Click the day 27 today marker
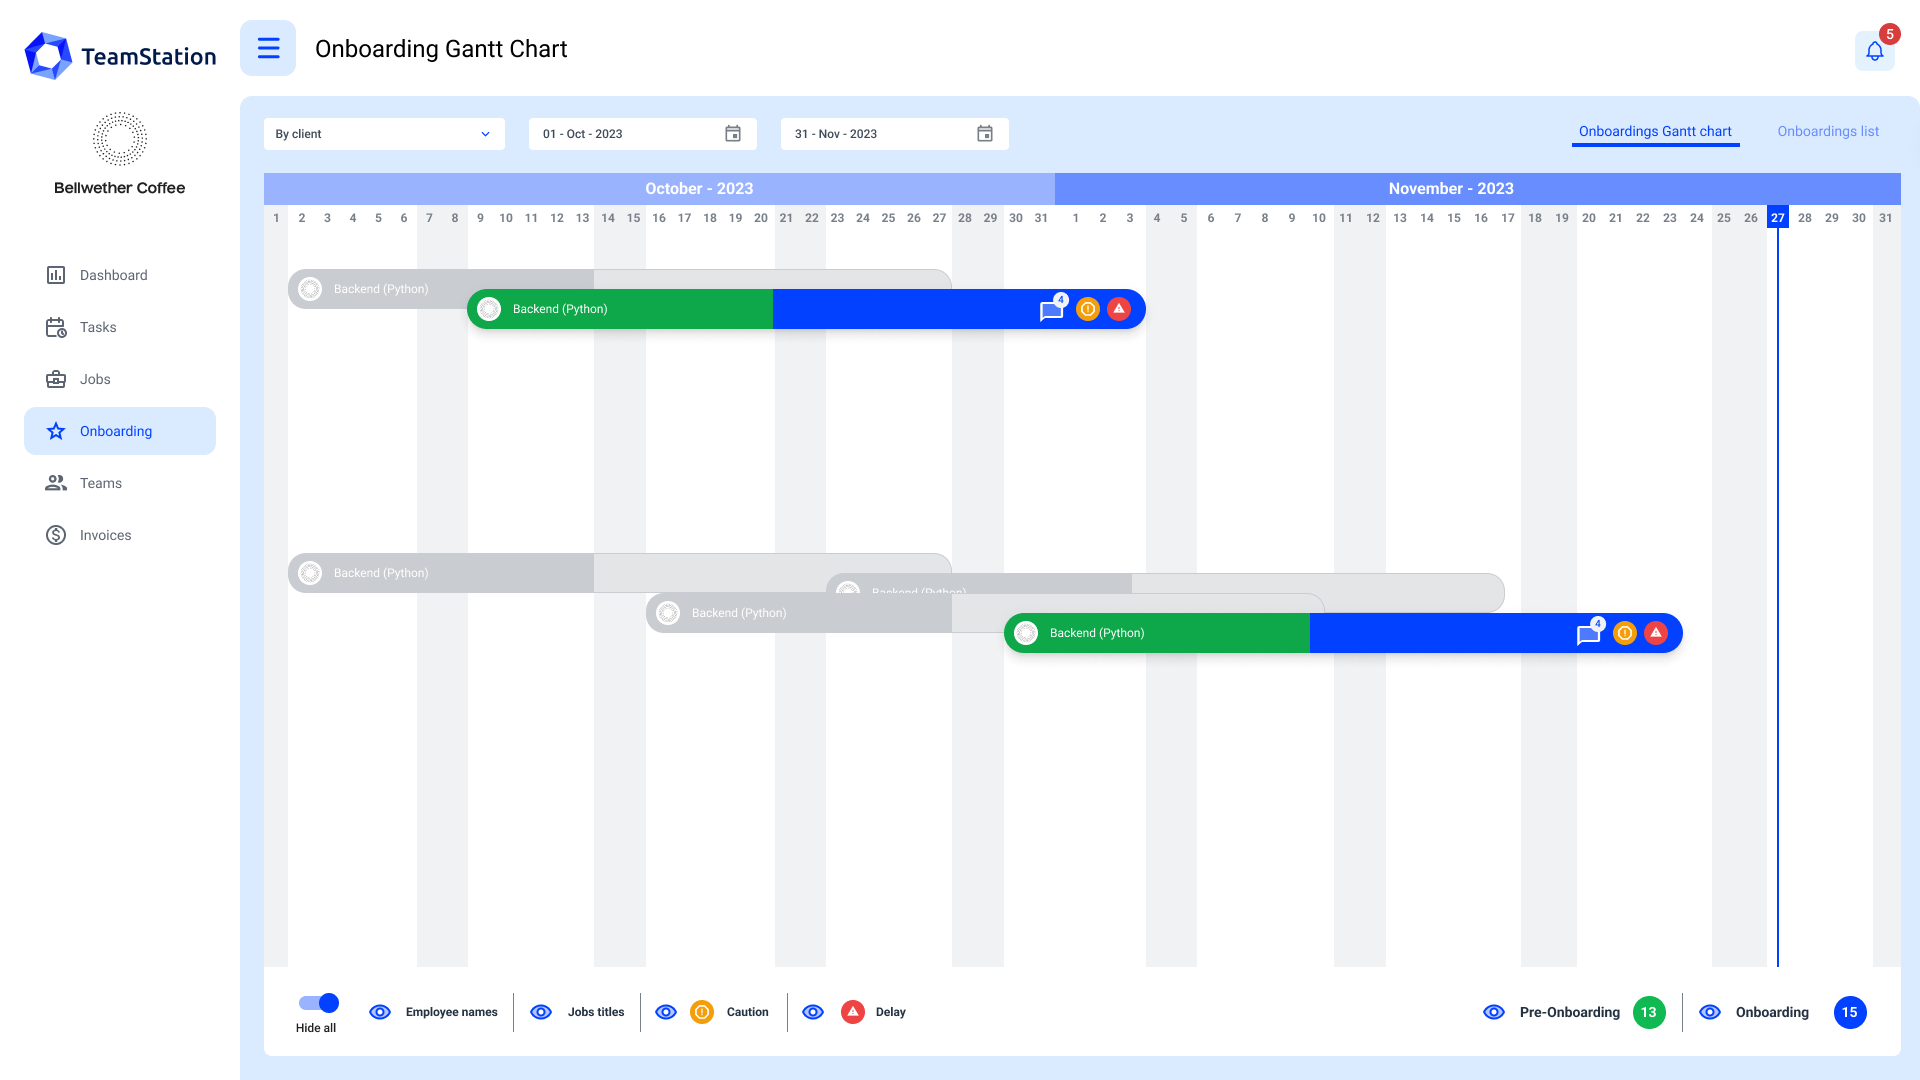This screenshot has height=1080, width=1920. pyautogui.click(x=1777, y=217)
